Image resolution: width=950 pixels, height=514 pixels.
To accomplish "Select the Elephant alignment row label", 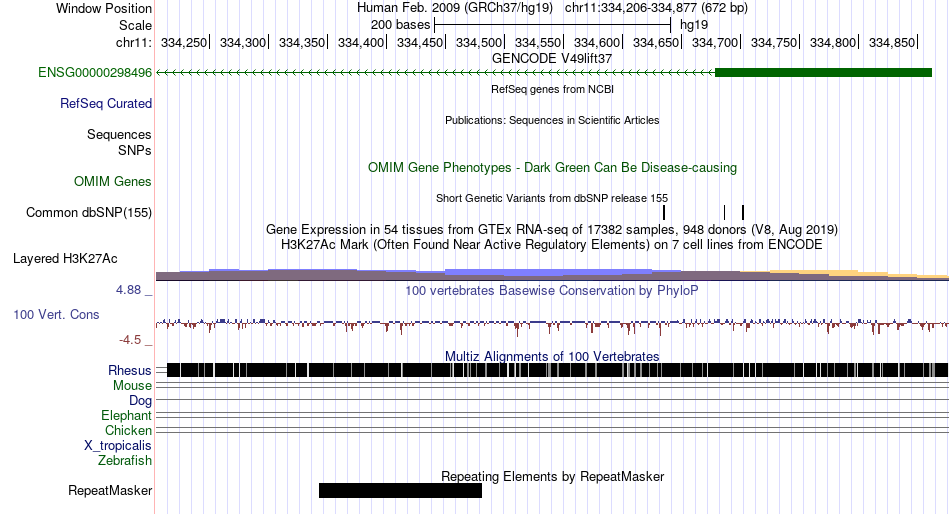I will (126, 416).
